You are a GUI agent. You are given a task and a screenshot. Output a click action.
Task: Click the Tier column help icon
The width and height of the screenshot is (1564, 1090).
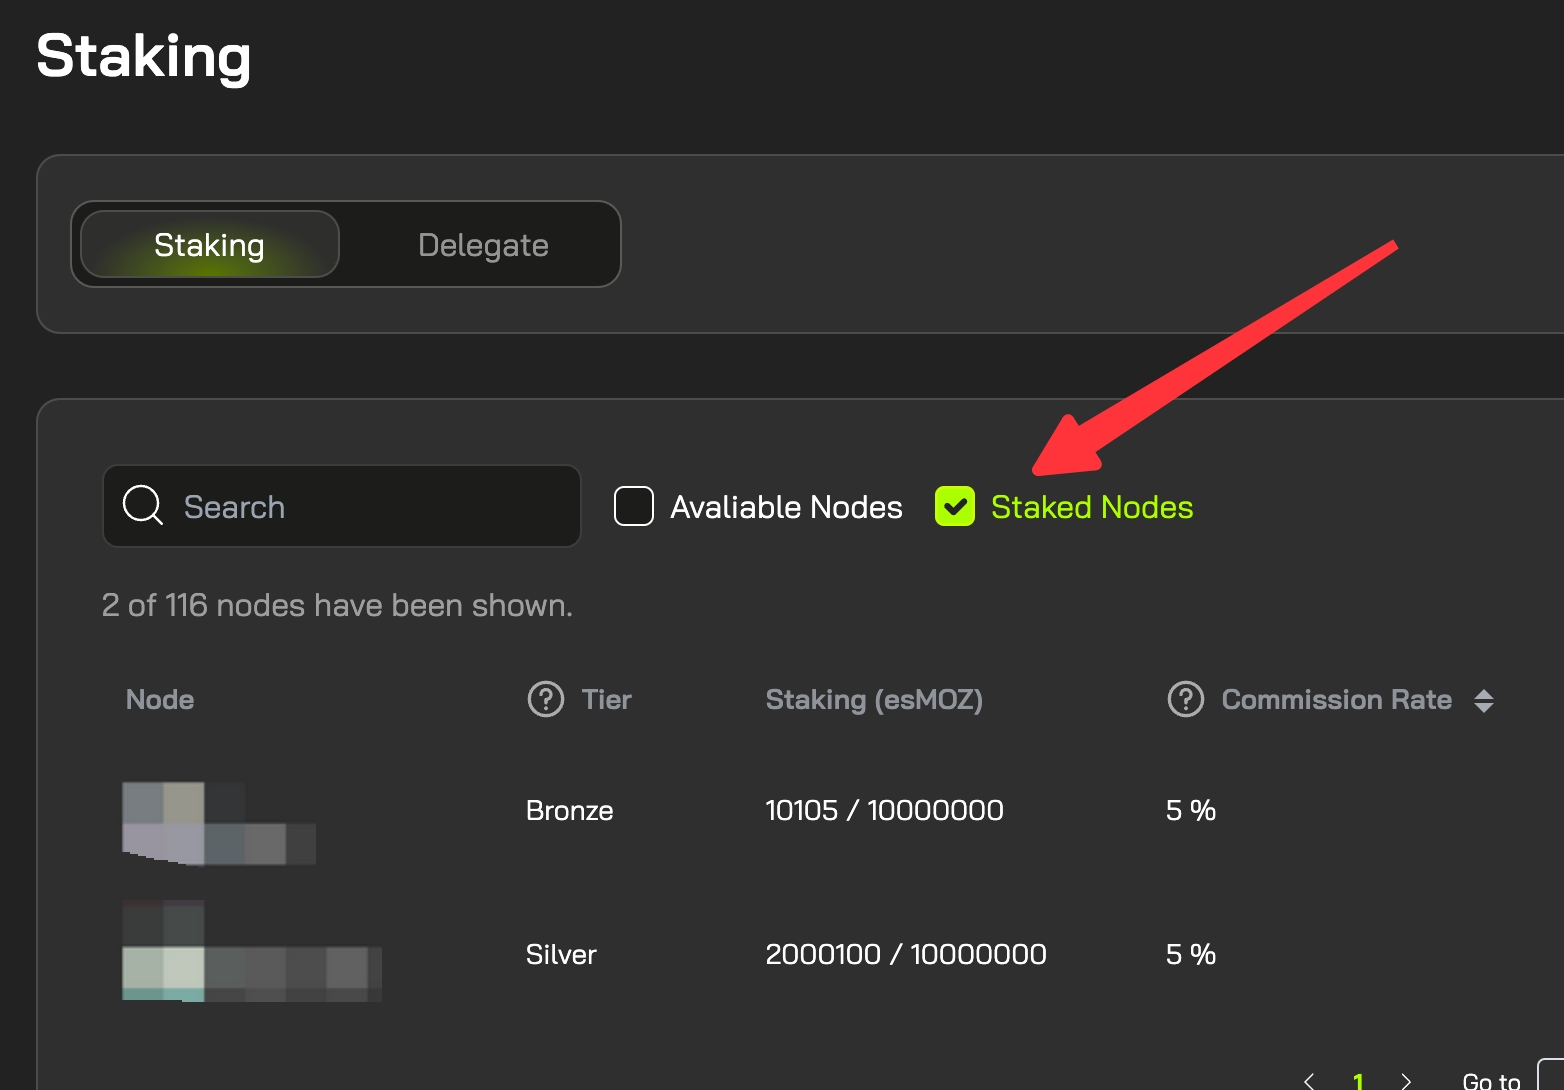(544, 699)
